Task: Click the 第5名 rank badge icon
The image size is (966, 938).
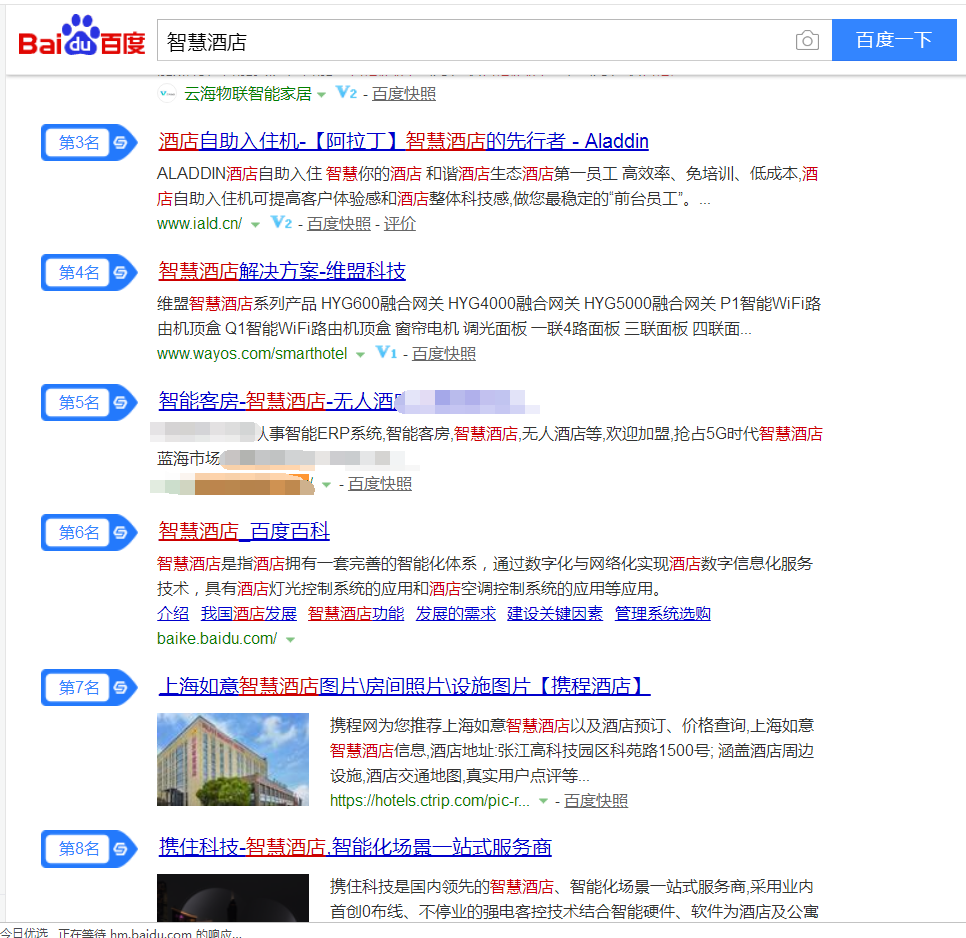Action: (89, 403)
